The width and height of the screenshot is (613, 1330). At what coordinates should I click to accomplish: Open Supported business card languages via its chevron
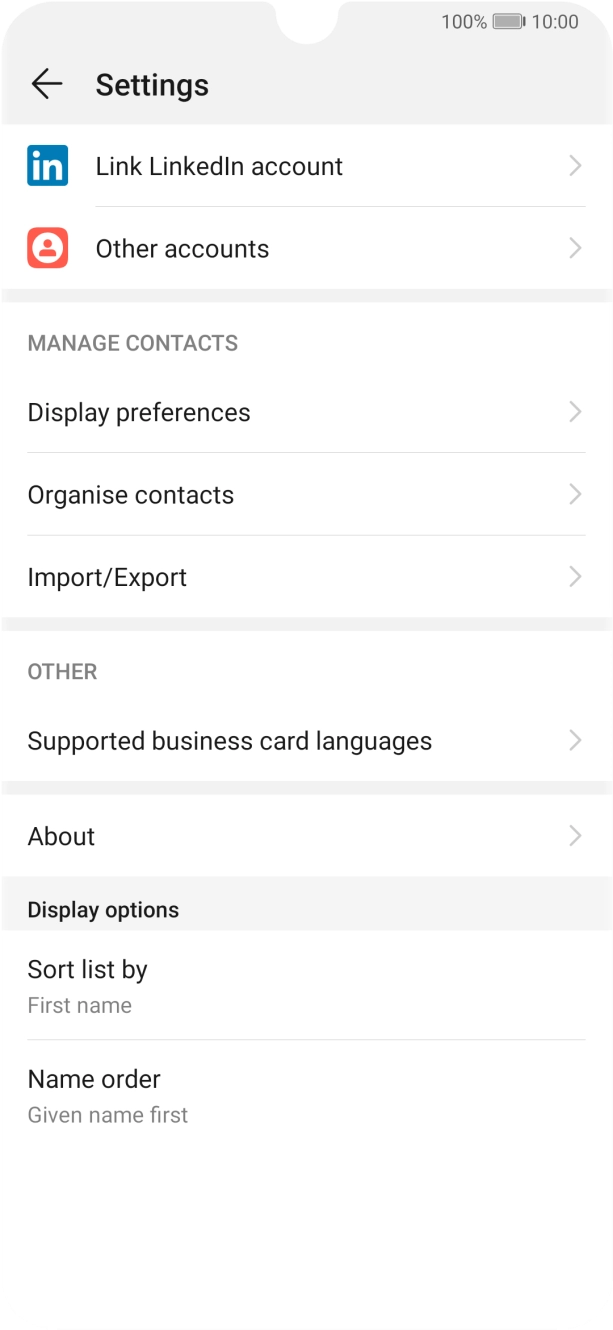574,741
